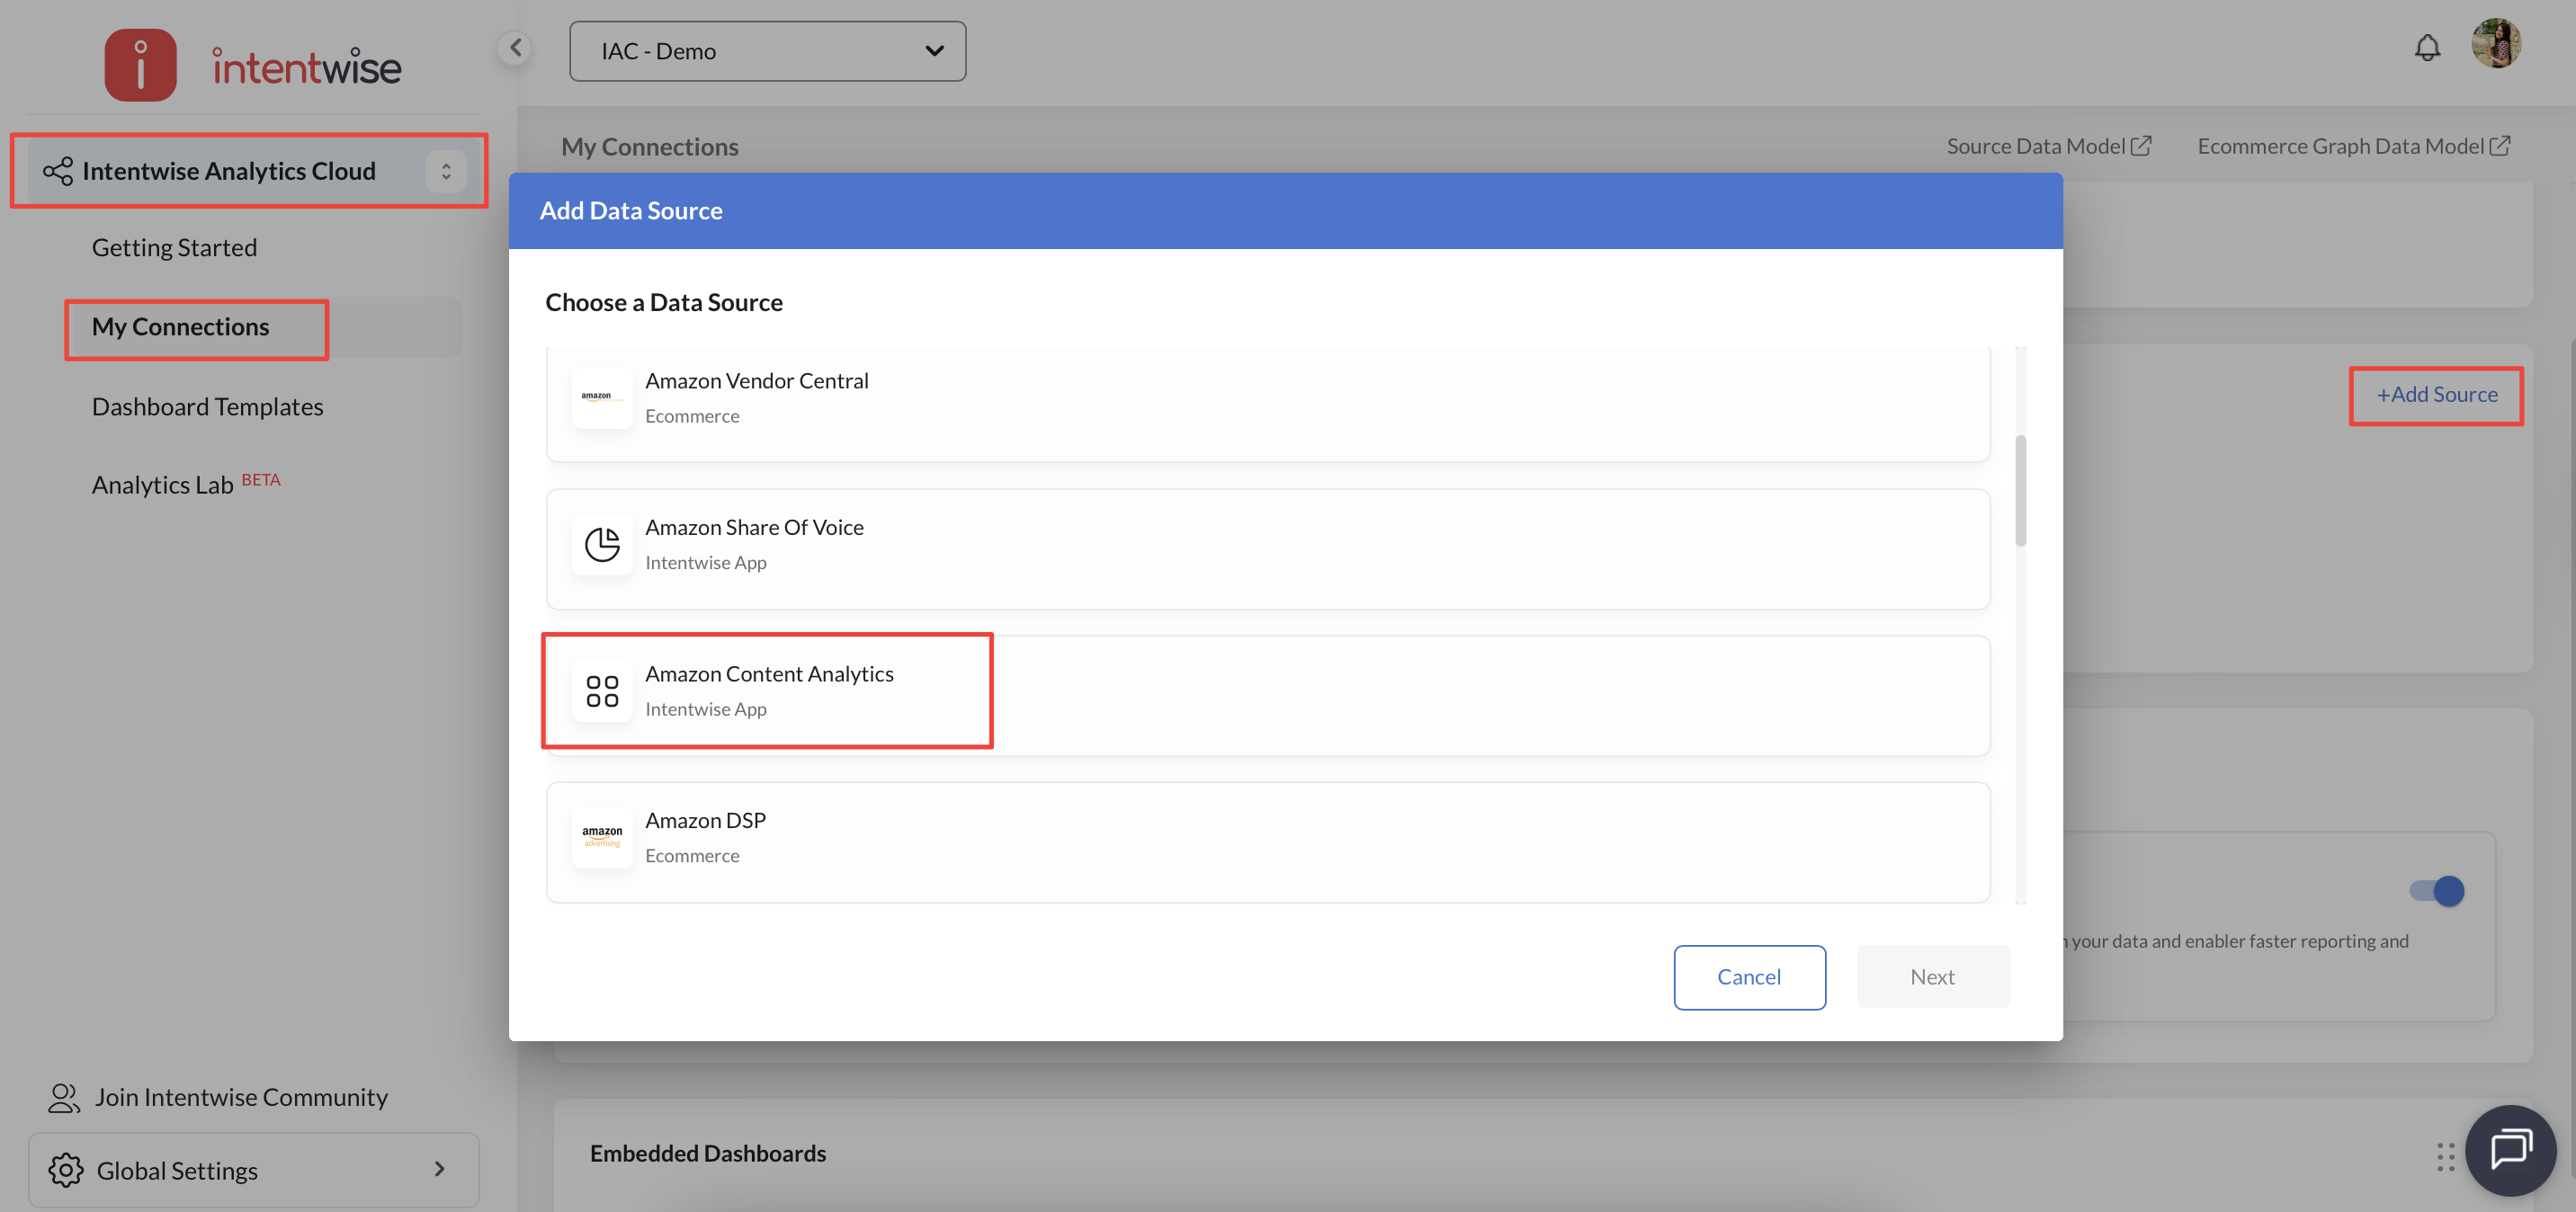This screenshot has height=1212, width=2576.
Task: Open the Dashboard Templates menu item
Action: point(207,406)
